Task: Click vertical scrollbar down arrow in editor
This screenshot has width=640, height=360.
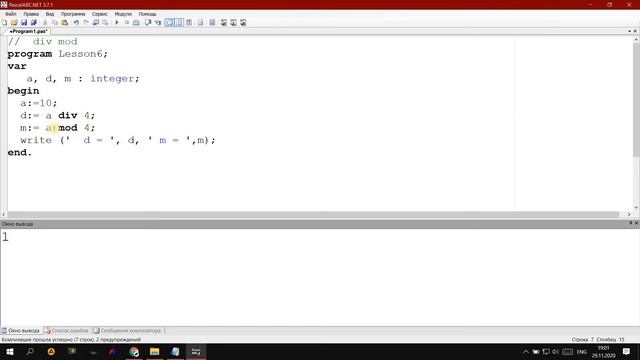Action: pos(636,207)
